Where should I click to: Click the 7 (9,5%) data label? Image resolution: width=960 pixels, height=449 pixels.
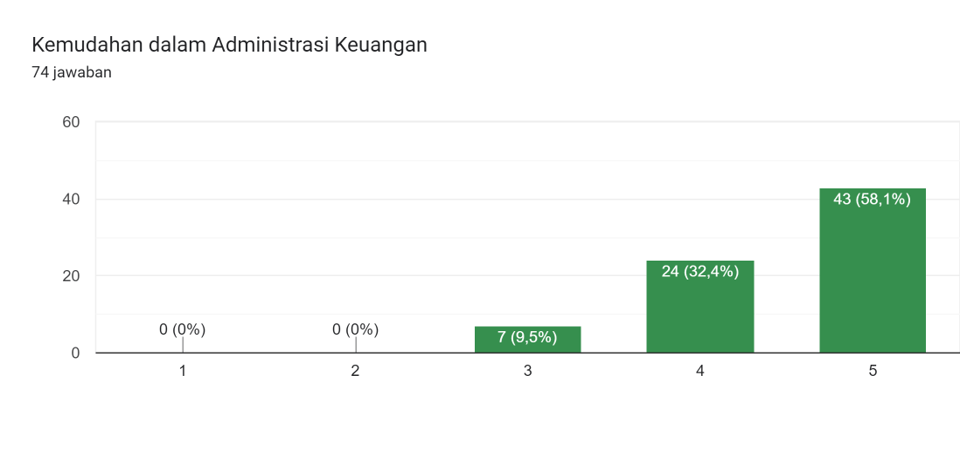click(527, 337)
